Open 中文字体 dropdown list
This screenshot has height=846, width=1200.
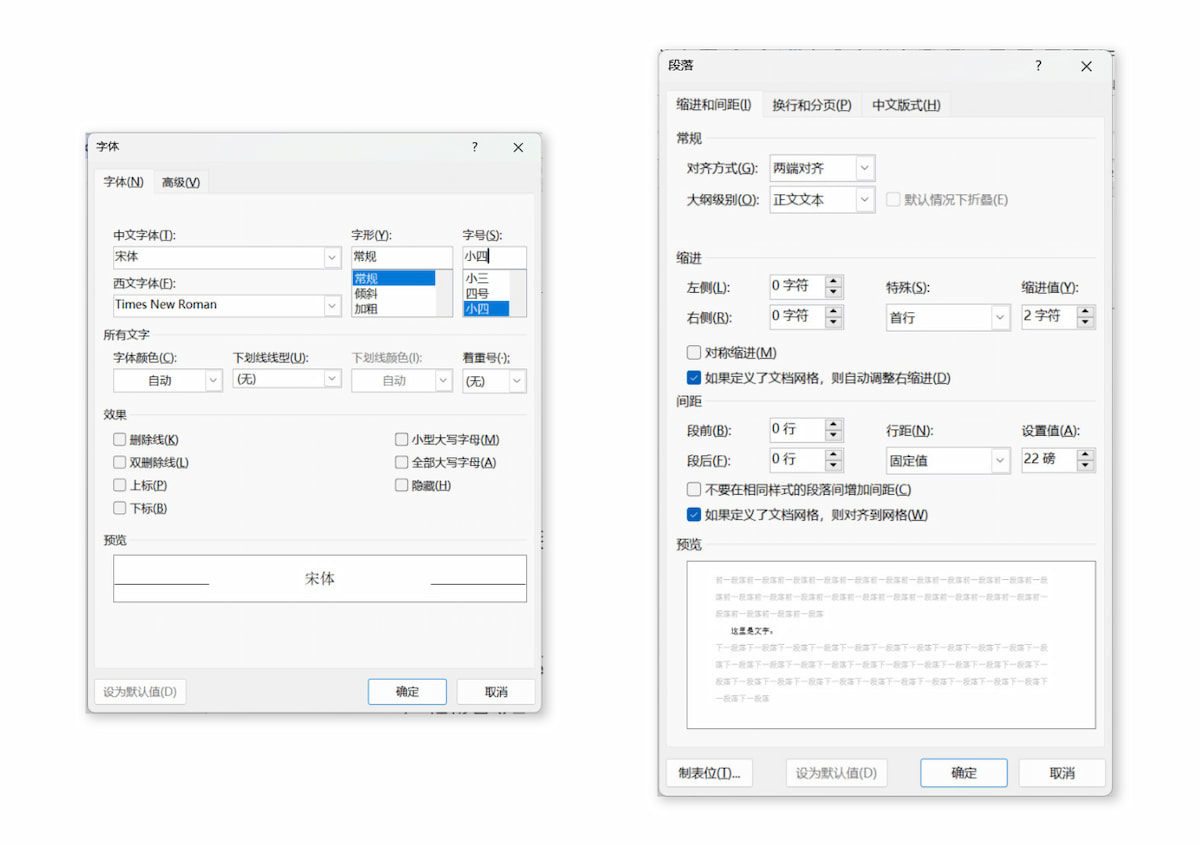coord(332,258)
